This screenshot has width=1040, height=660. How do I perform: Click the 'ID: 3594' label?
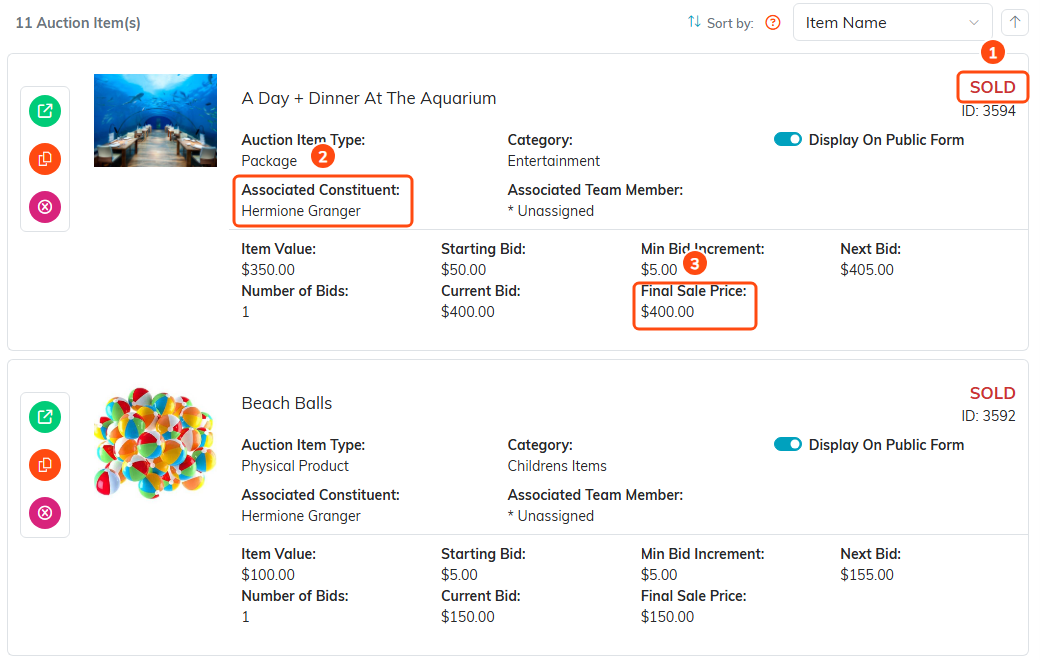[988, 111]
